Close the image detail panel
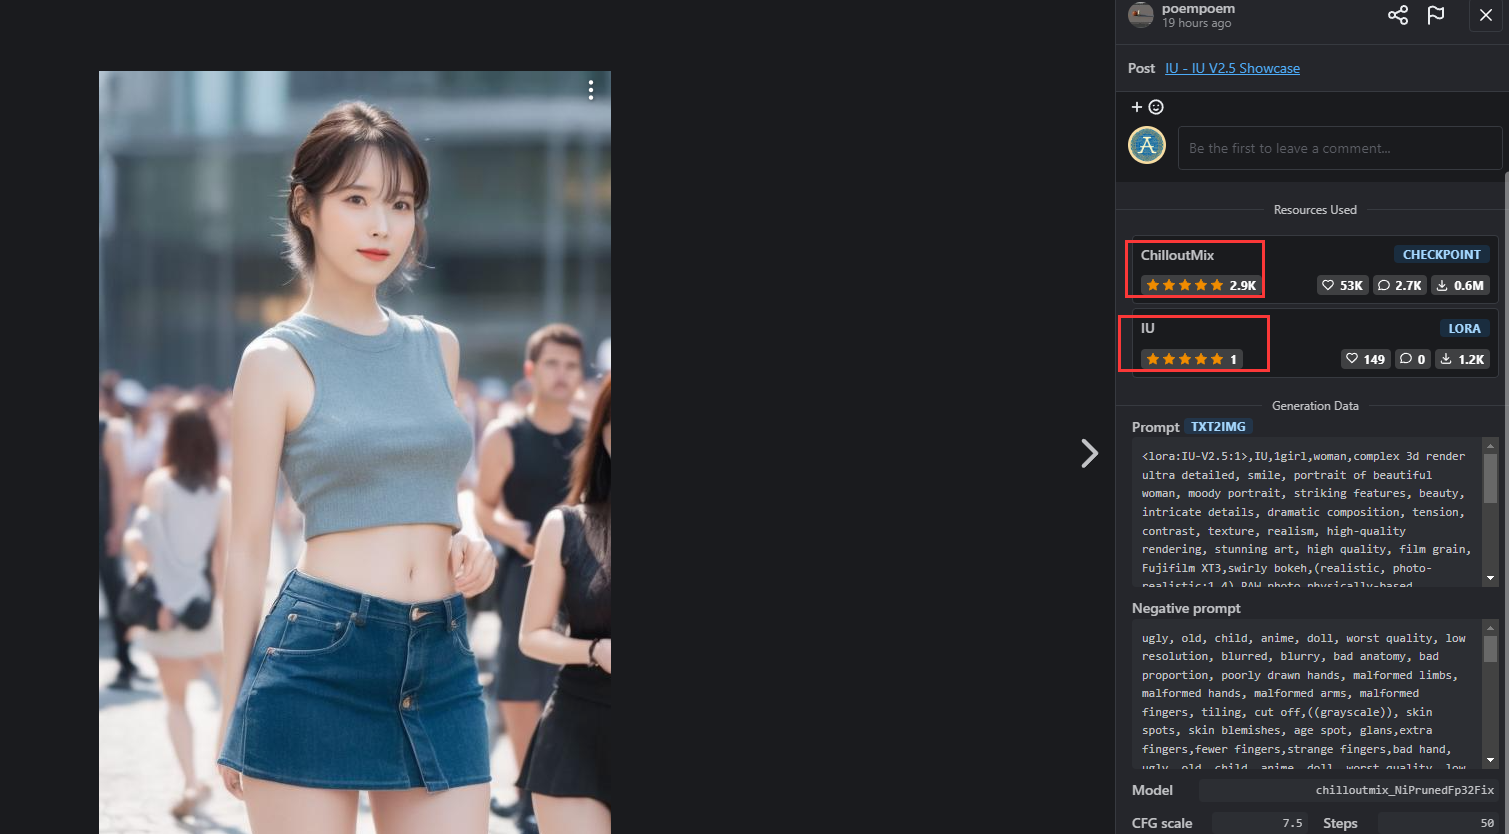The width and height of the screenshot is (1509, 834). point(1485,15)
